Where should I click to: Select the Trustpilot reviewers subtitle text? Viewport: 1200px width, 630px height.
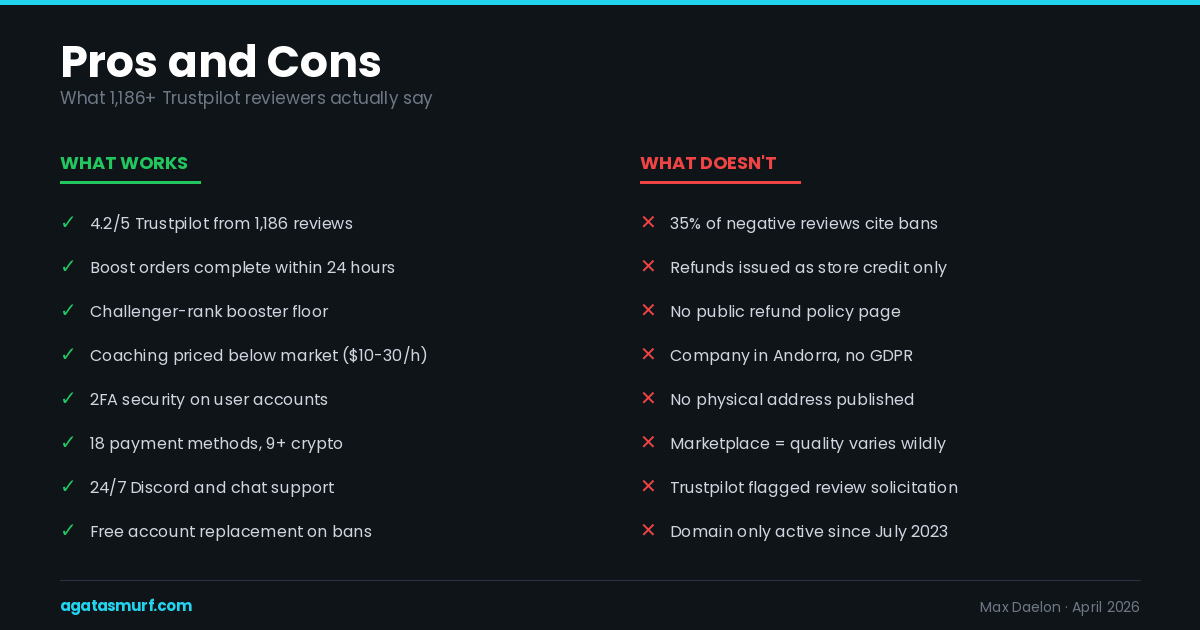(246, 98)
